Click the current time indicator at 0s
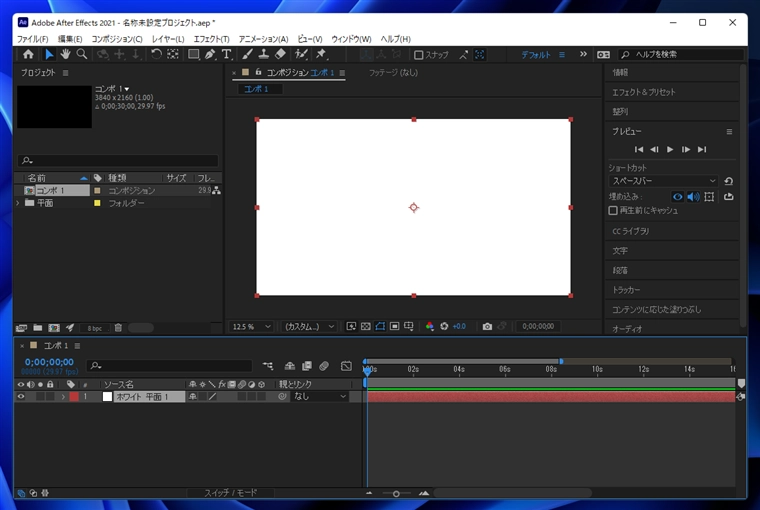This screenshot has width=760, height=510. (x=367, y=370)
